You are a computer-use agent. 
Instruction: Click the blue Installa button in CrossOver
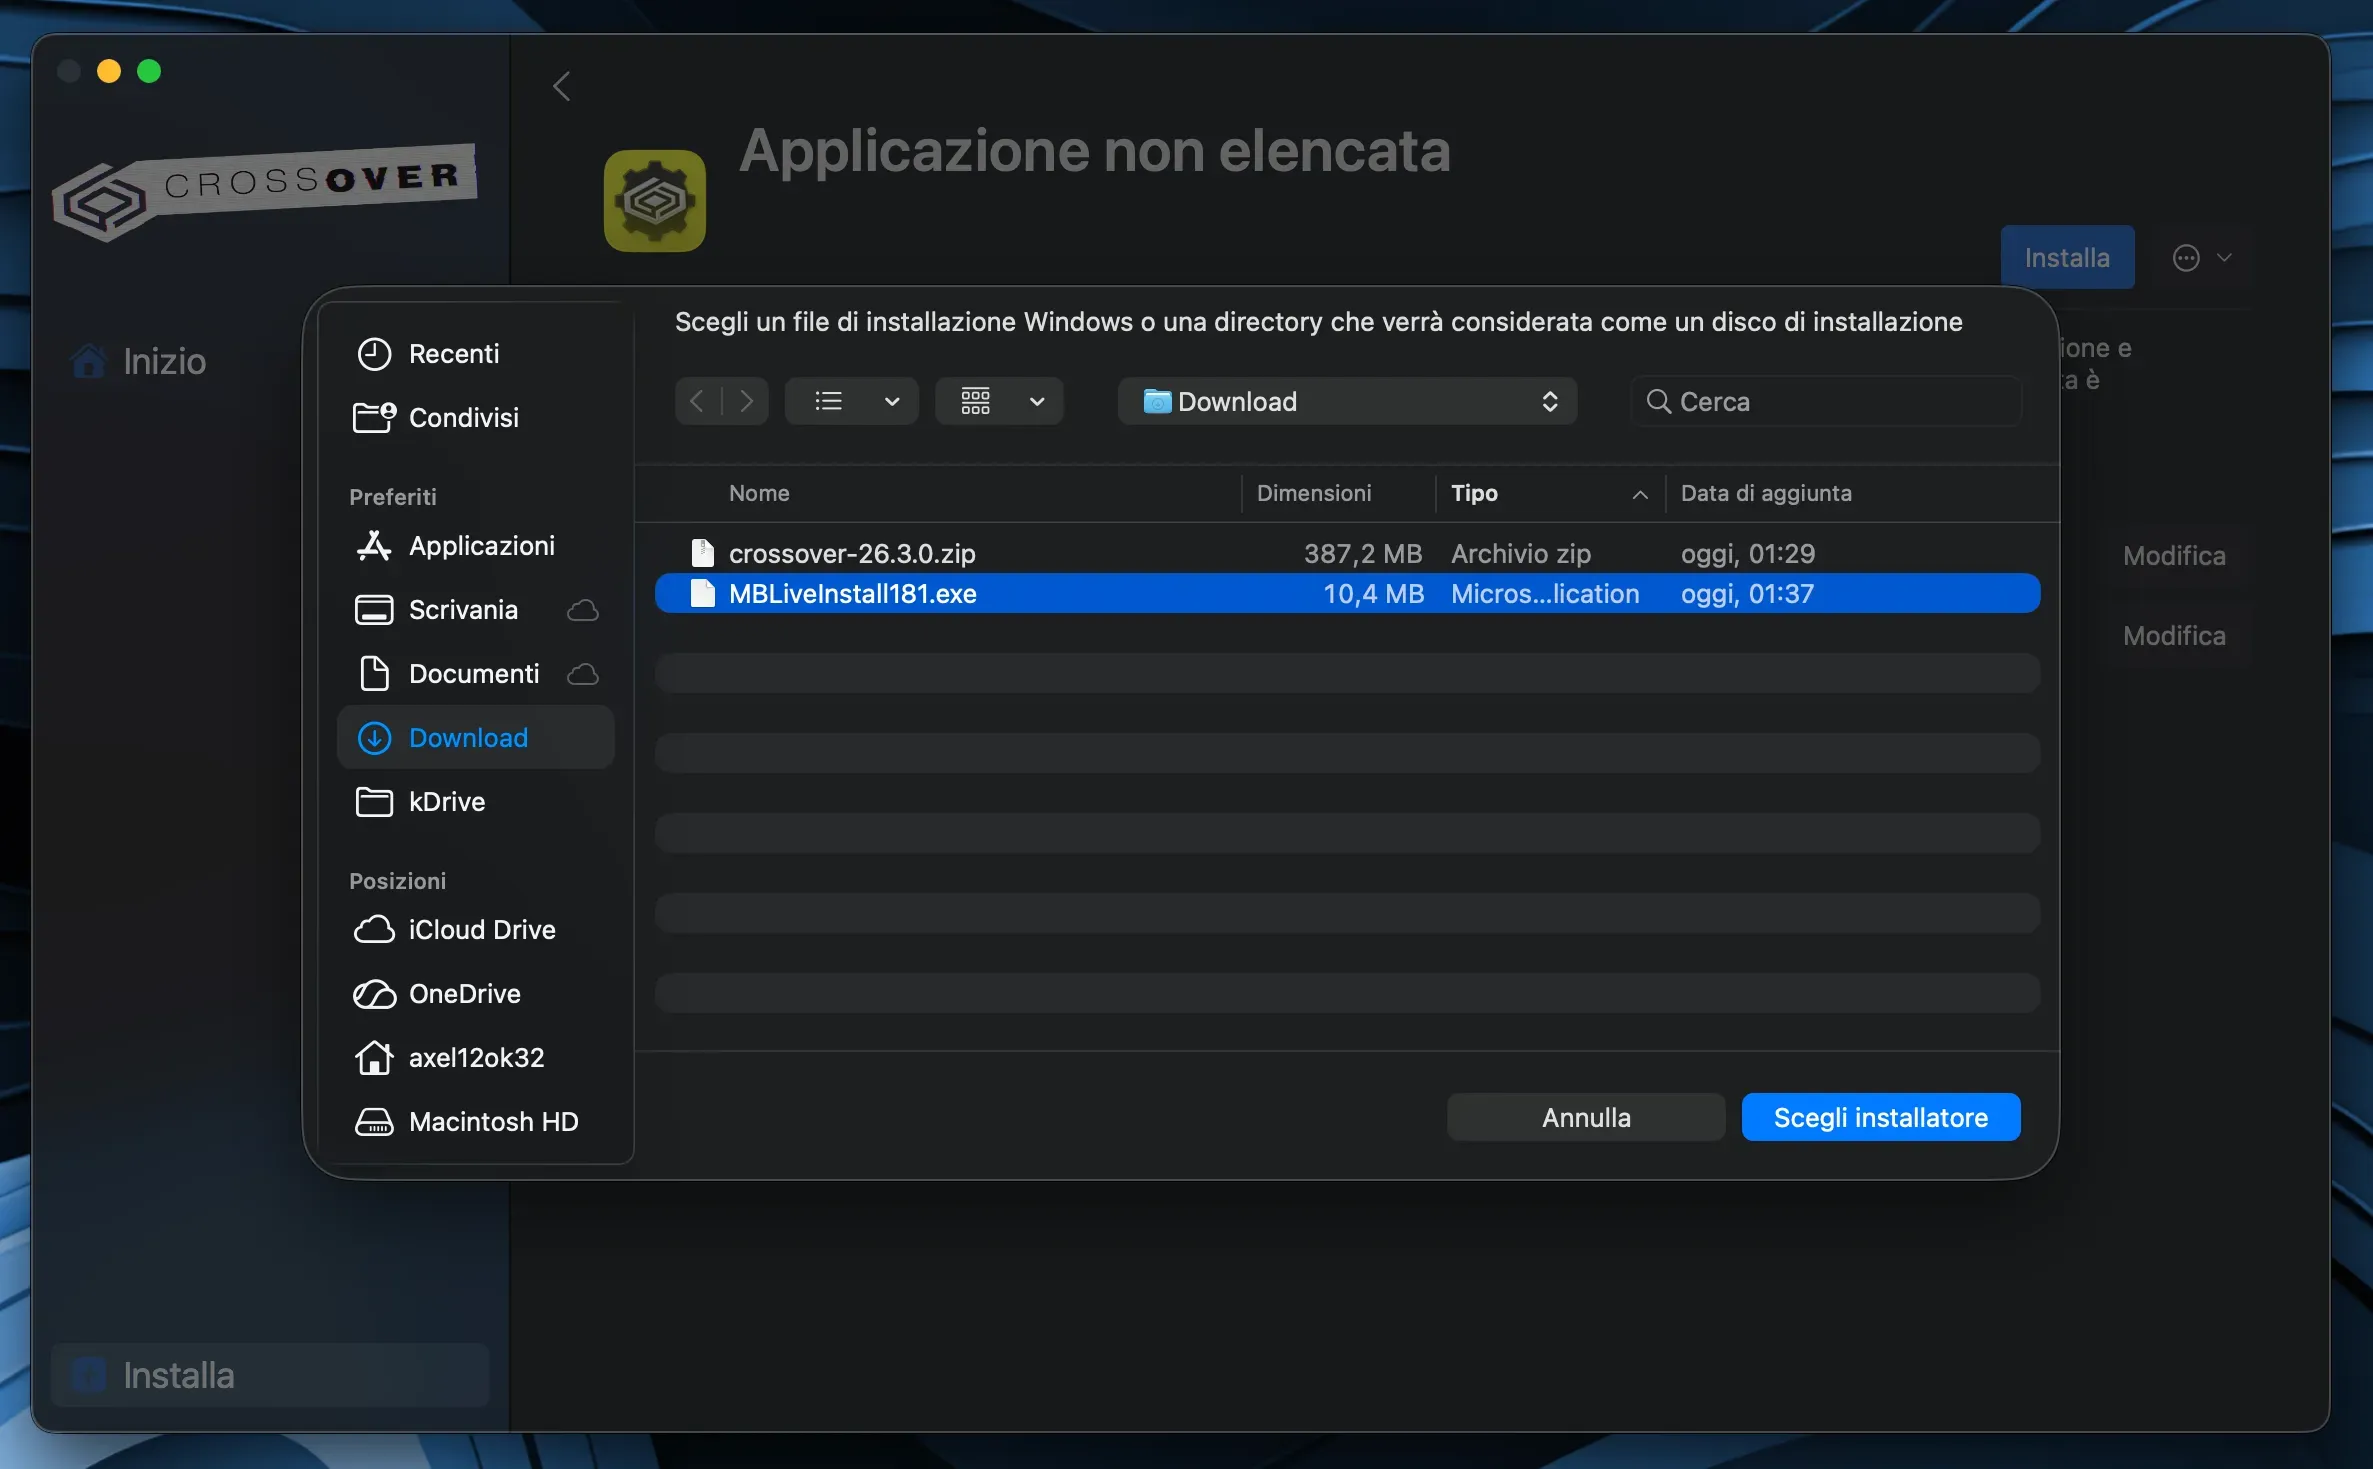2067,258
